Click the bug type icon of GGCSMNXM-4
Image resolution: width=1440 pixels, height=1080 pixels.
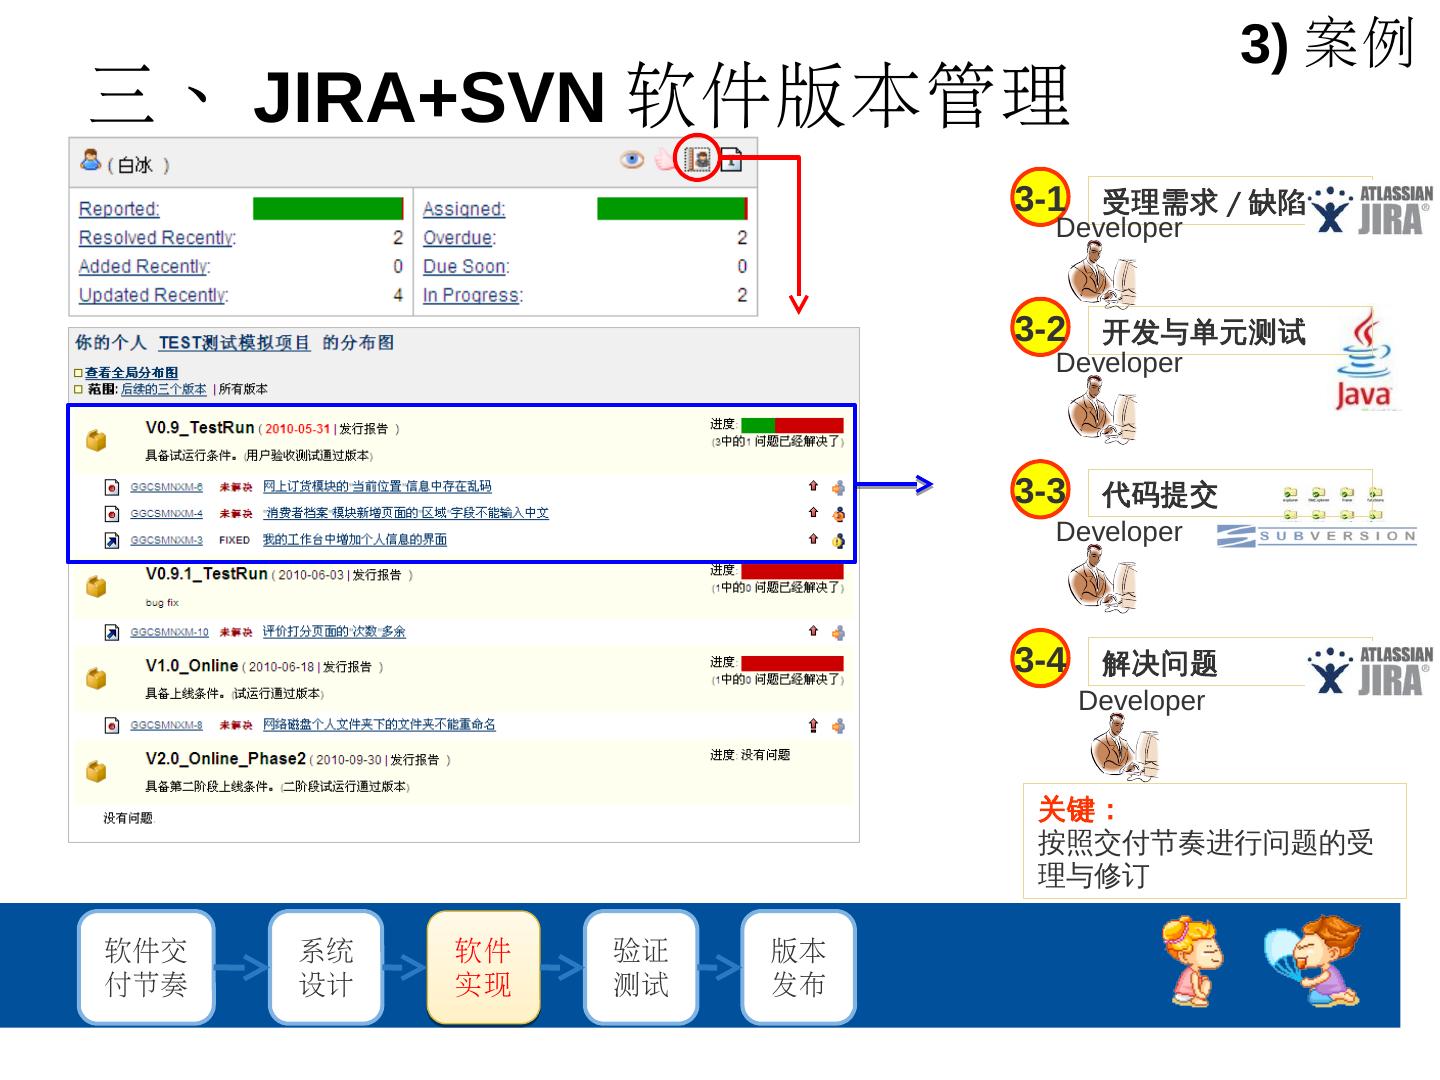[x=112, y=514]
